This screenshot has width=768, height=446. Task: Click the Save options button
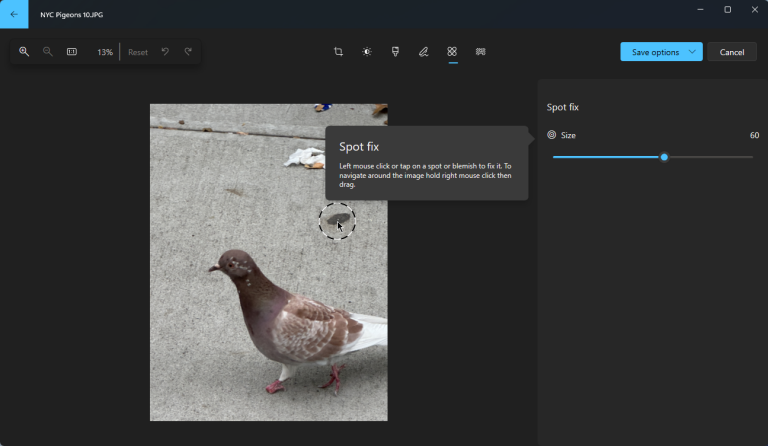click(x=655, y=52)
